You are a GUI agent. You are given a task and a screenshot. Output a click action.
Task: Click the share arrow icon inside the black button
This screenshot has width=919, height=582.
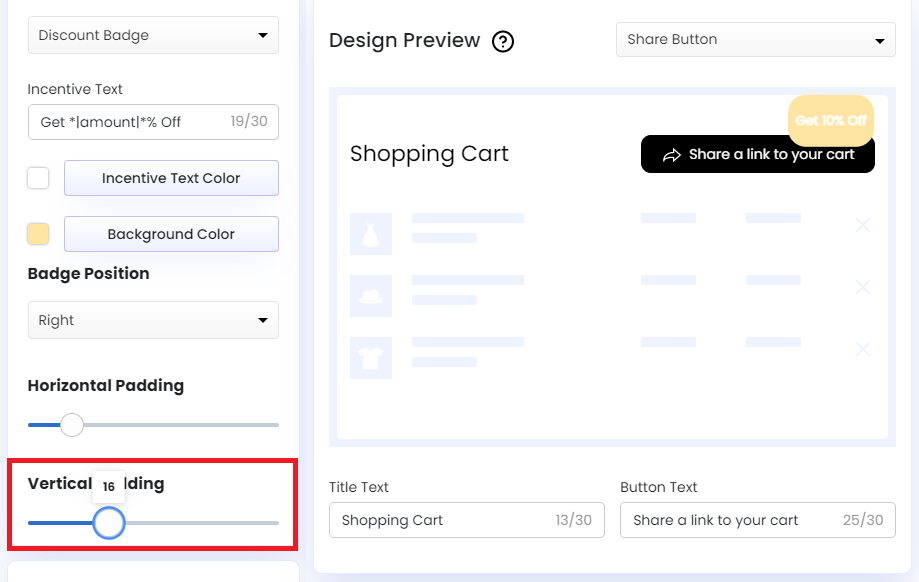671,153
